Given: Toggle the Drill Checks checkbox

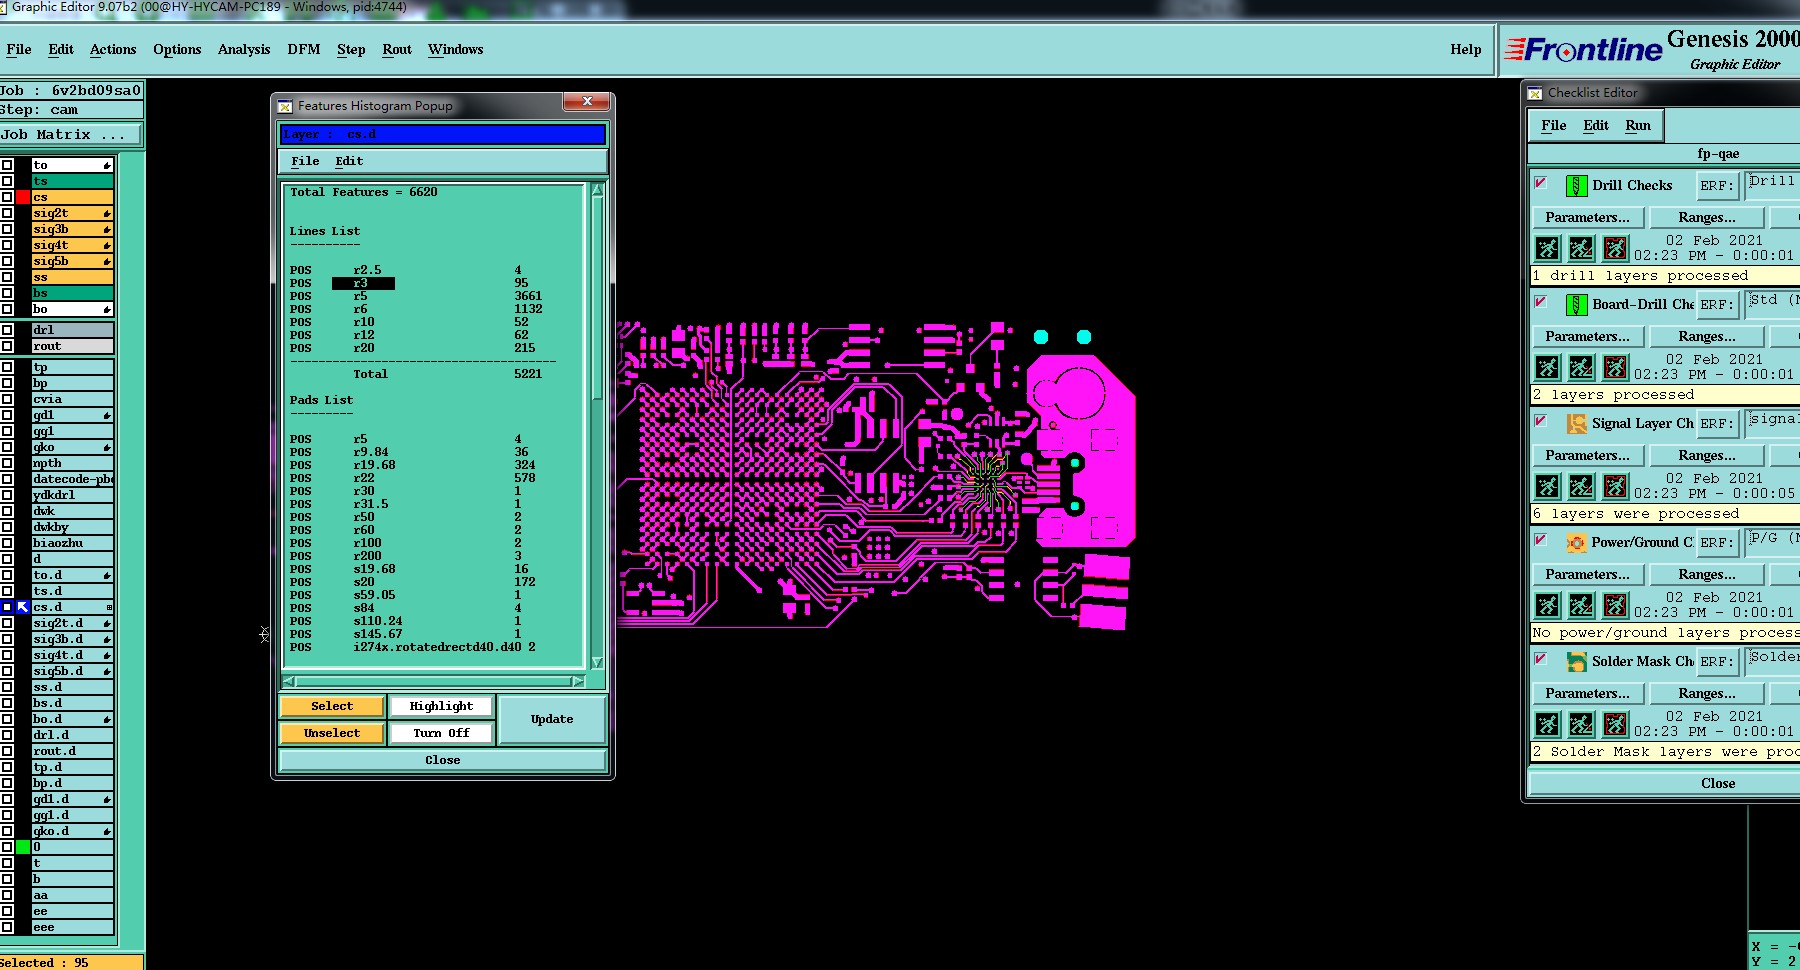Looking at the screenshot, I should pos(1540,183).
